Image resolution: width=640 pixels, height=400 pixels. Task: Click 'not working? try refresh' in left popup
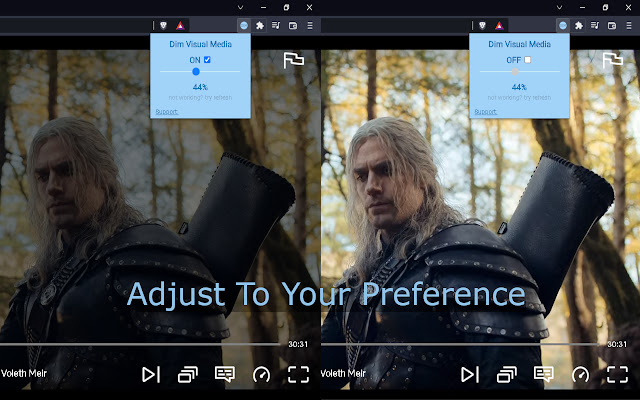tap(200, 98)
